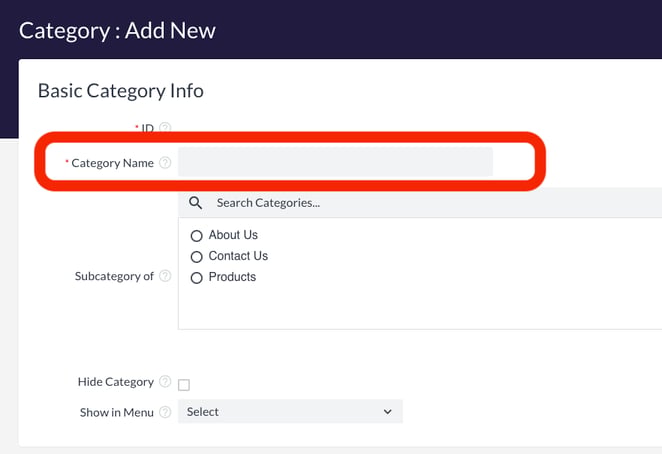Screen dimensions: 662x454
Task: Click the Hide Category label text
Action: click(115, 382)
